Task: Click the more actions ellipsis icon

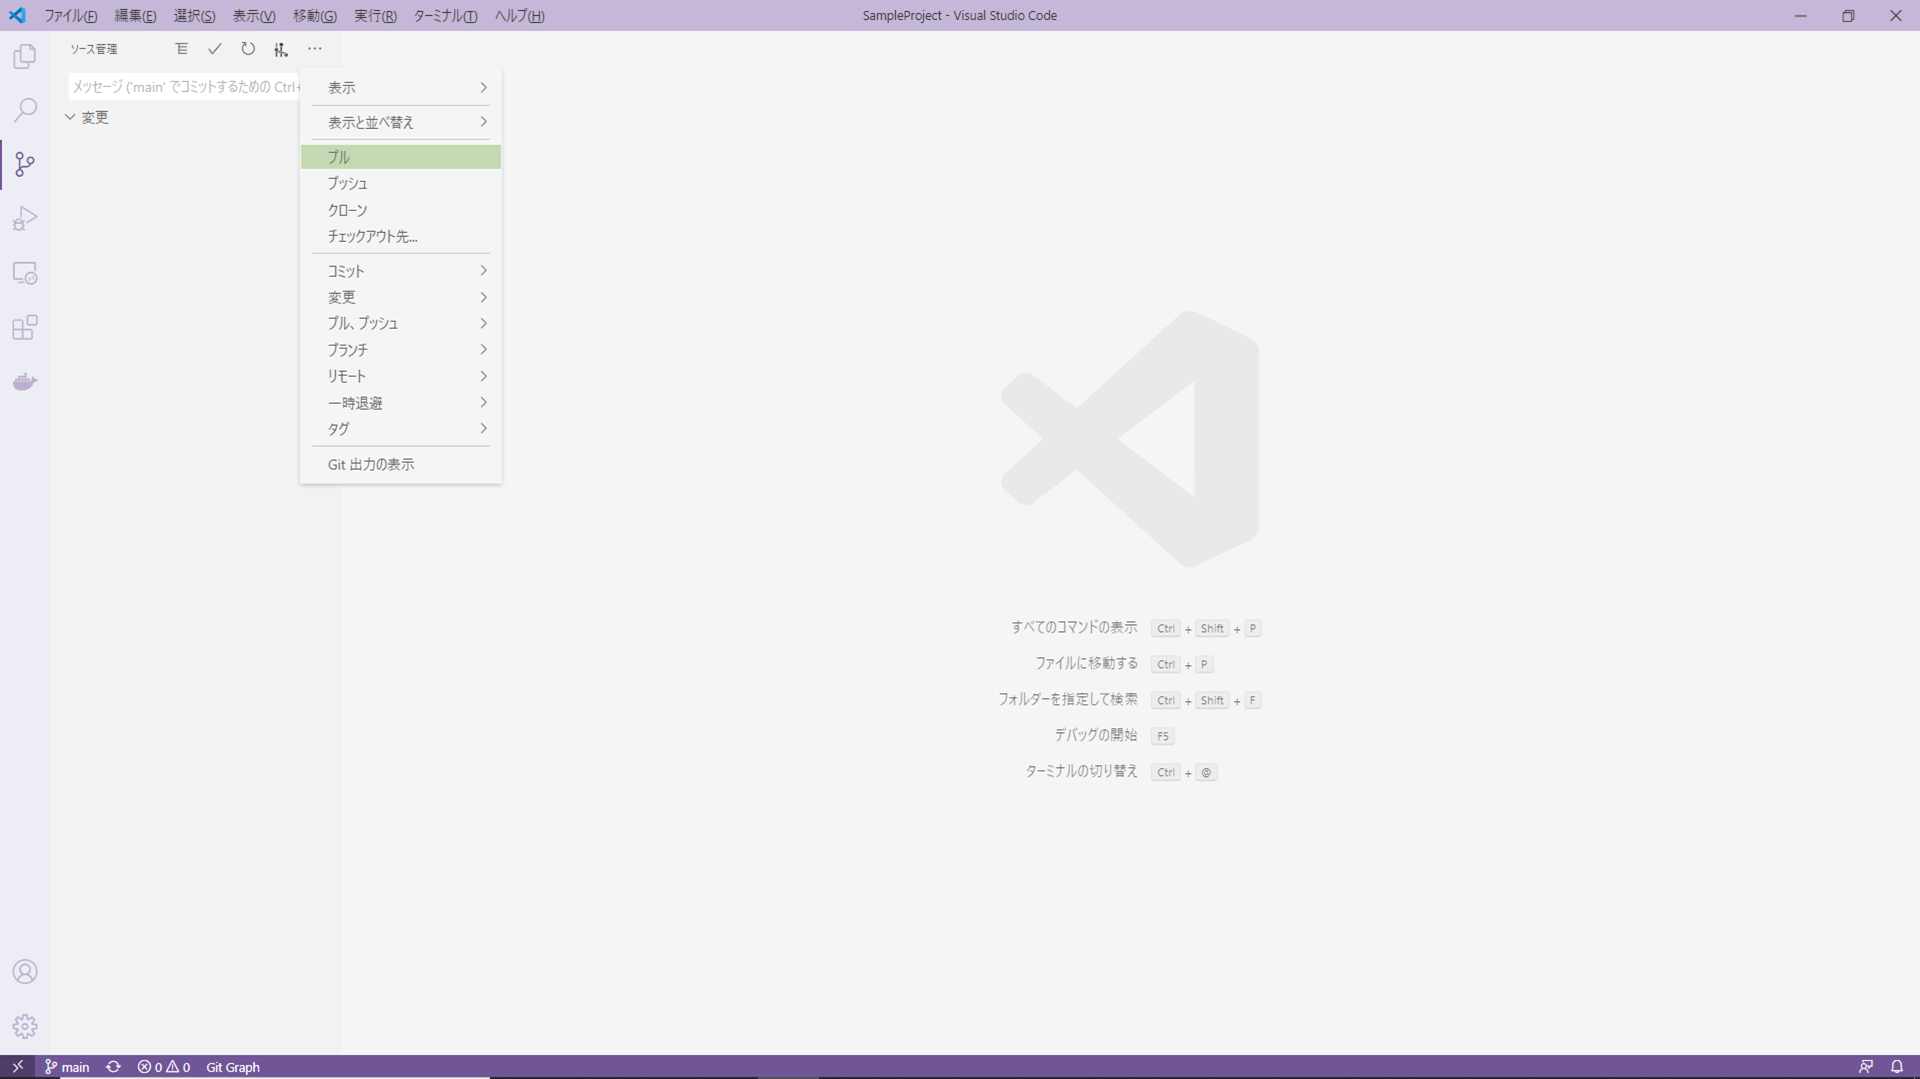Action: pyautogui.click(x=315, y=49)
